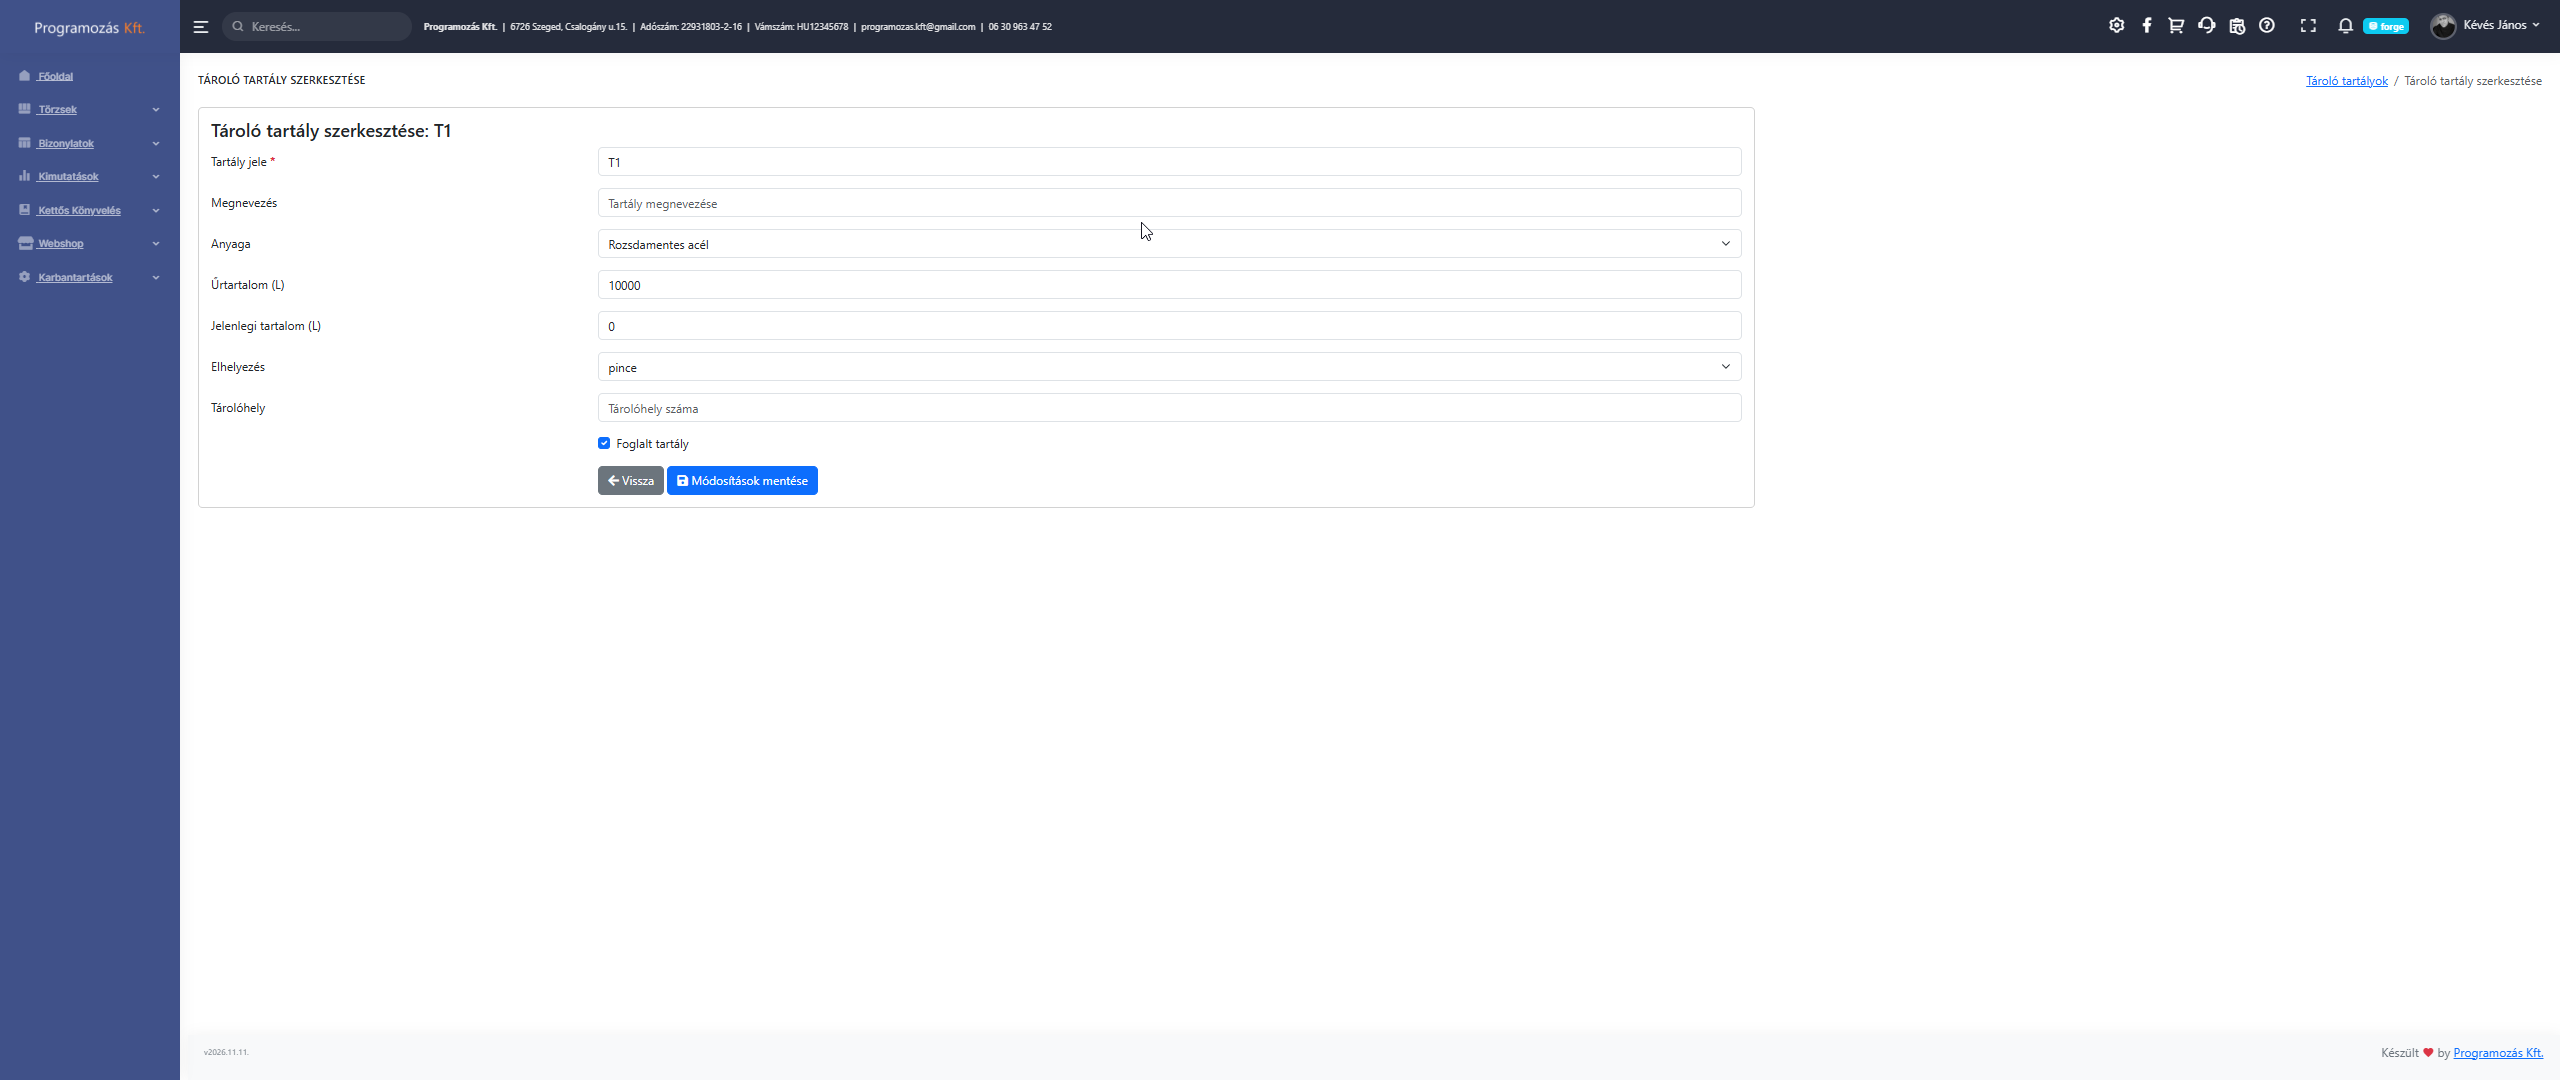Open the shopping cart icon
This screenshot has height=1080, width=2560.
coord(2176,26)
